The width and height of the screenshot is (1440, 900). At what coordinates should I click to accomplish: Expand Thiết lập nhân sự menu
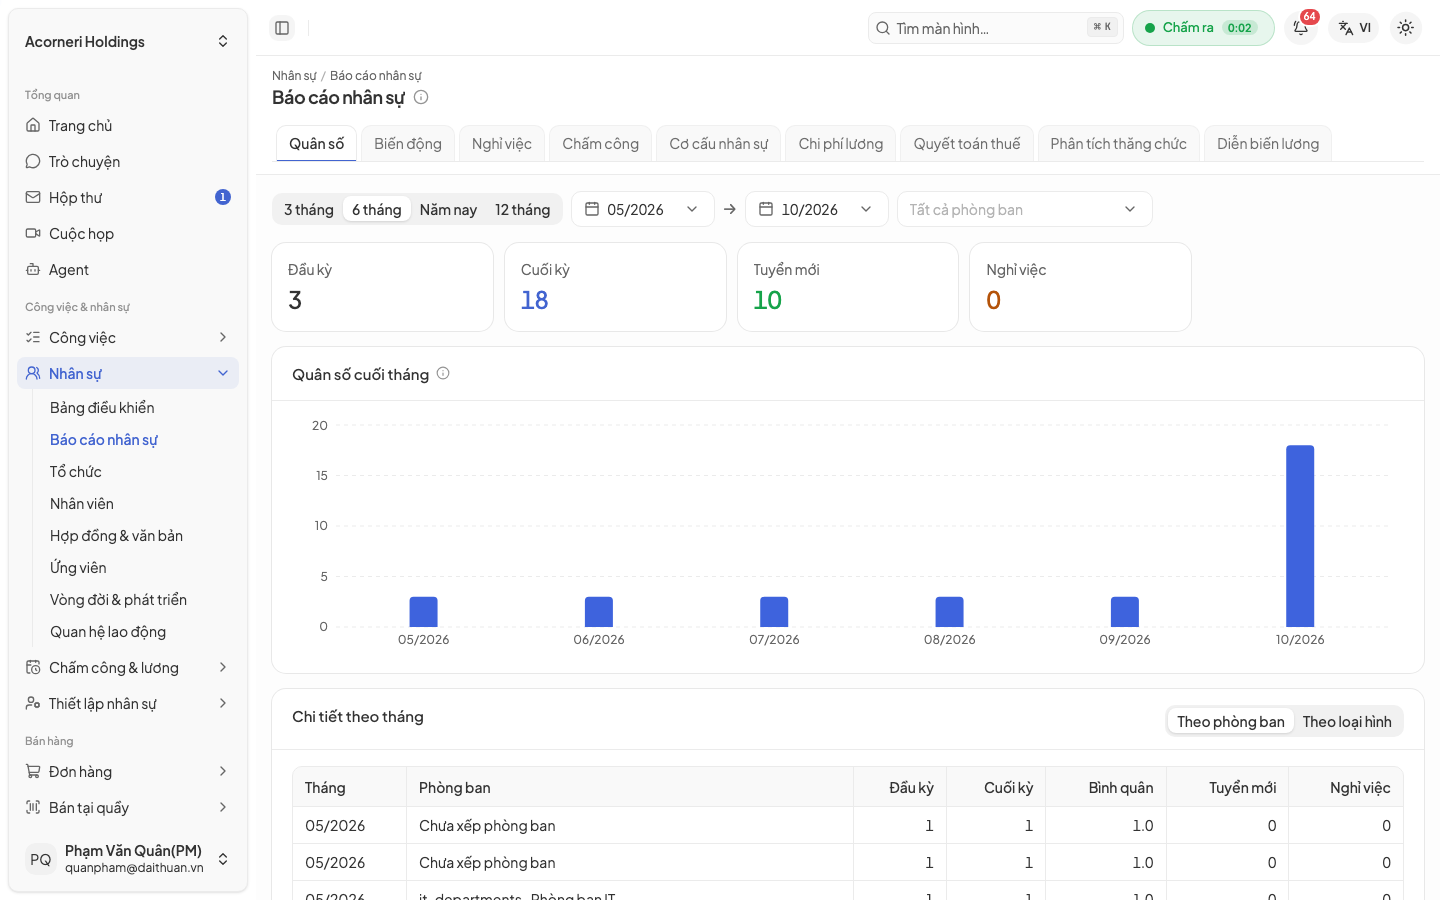click(x=128, y=704)
